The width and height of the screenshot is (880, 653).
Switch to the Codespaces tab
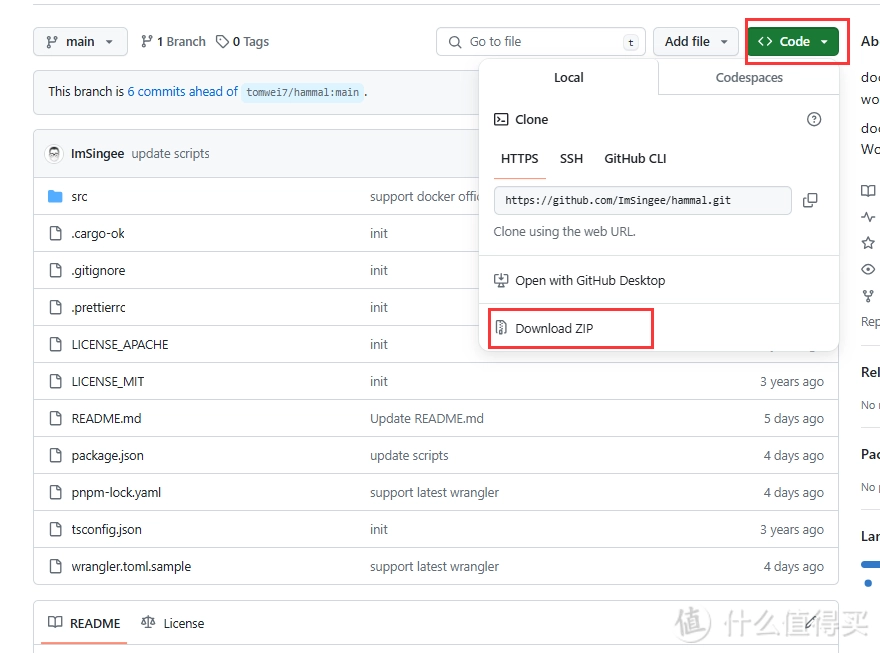[749, 78]
